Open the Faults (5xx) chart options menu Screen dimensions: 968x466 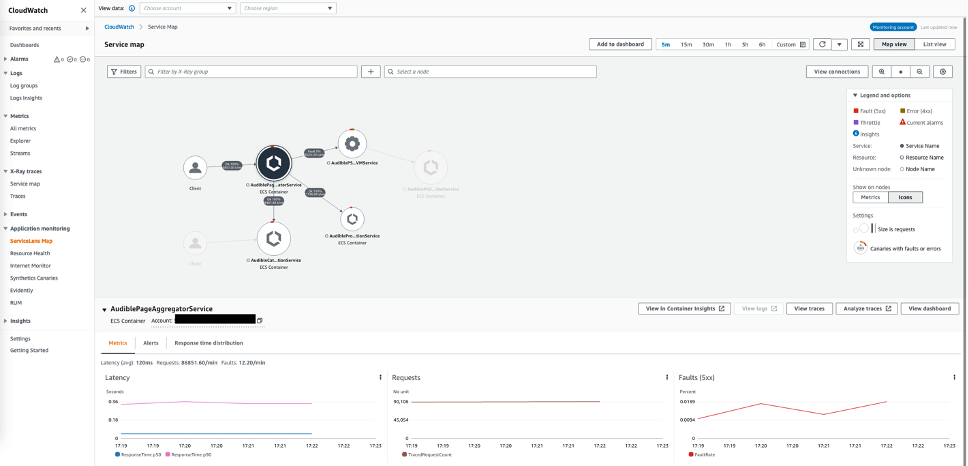pyautogui.click(x=954, y=377)
